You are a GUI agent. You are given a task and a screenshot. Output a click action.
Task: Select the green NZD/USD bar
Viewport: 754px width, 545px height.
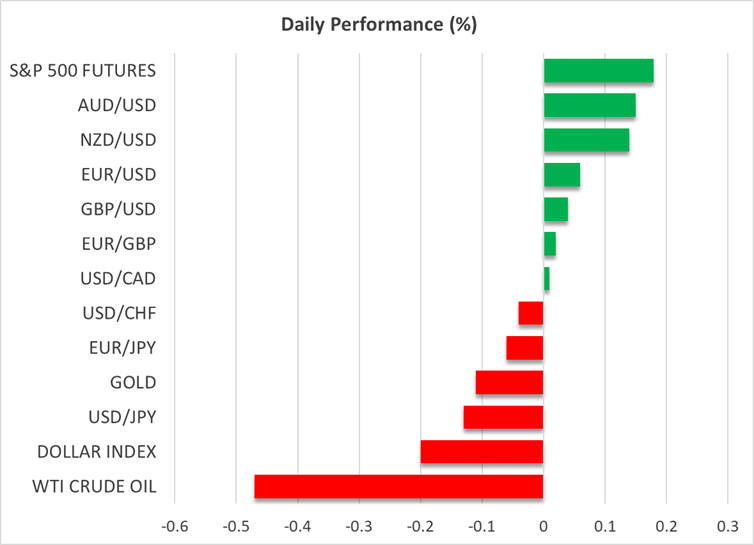tap(586, 140)
